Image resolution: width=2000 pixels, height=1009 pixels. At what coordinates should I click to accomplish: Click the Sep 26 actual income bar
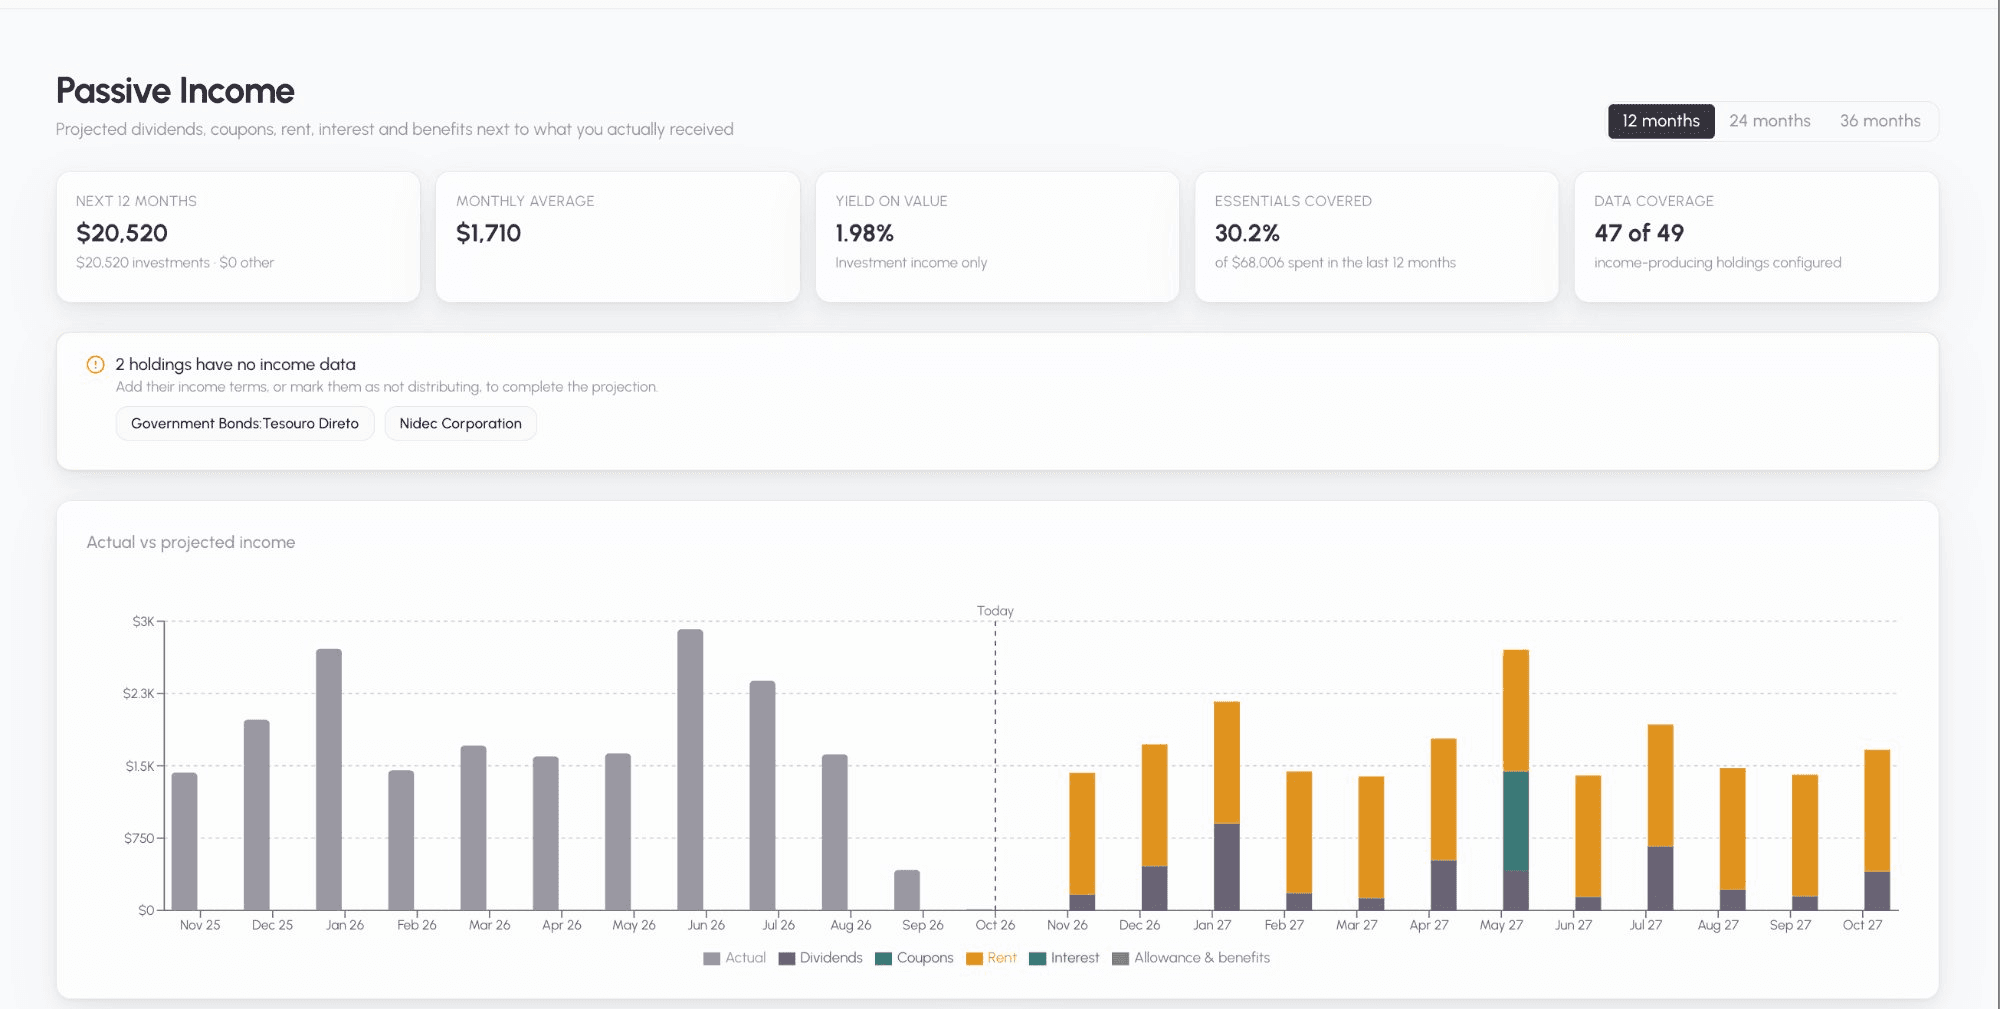907,890
